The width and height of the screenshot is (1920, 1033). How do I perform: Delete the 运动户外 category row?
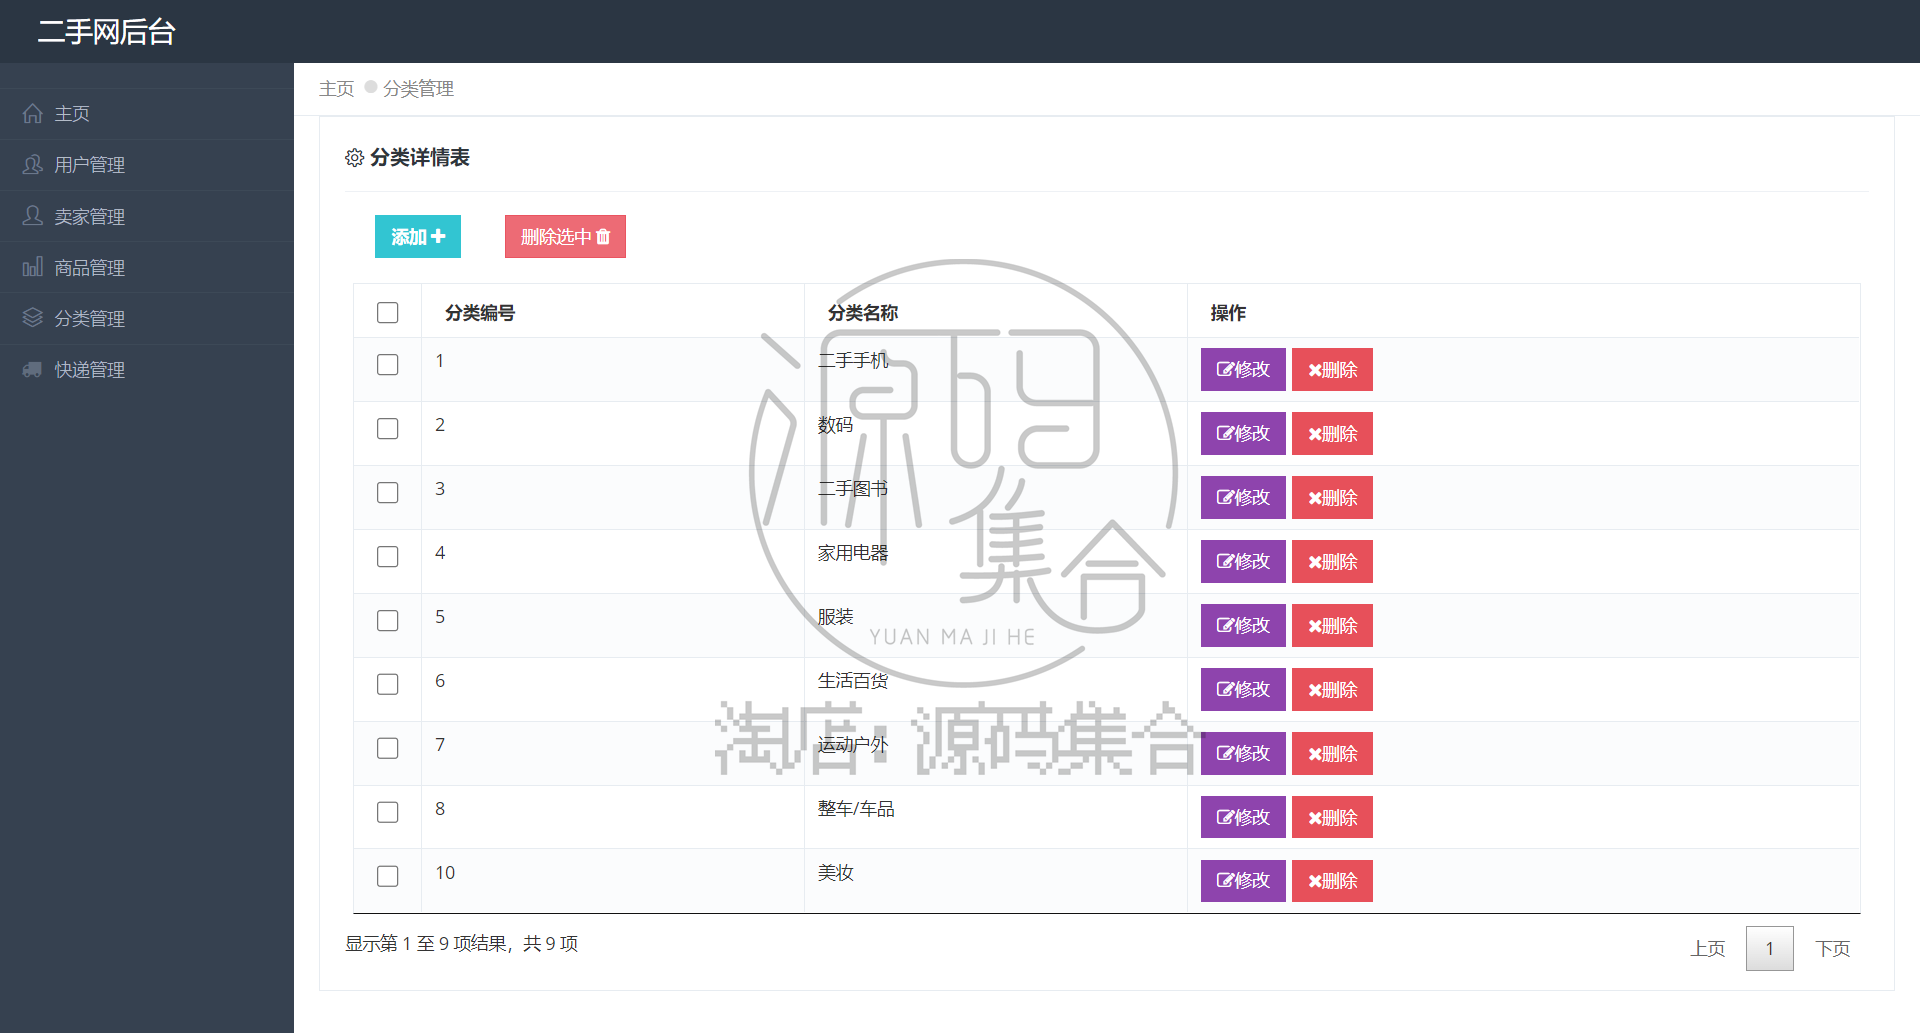[x=1332, y=753]
